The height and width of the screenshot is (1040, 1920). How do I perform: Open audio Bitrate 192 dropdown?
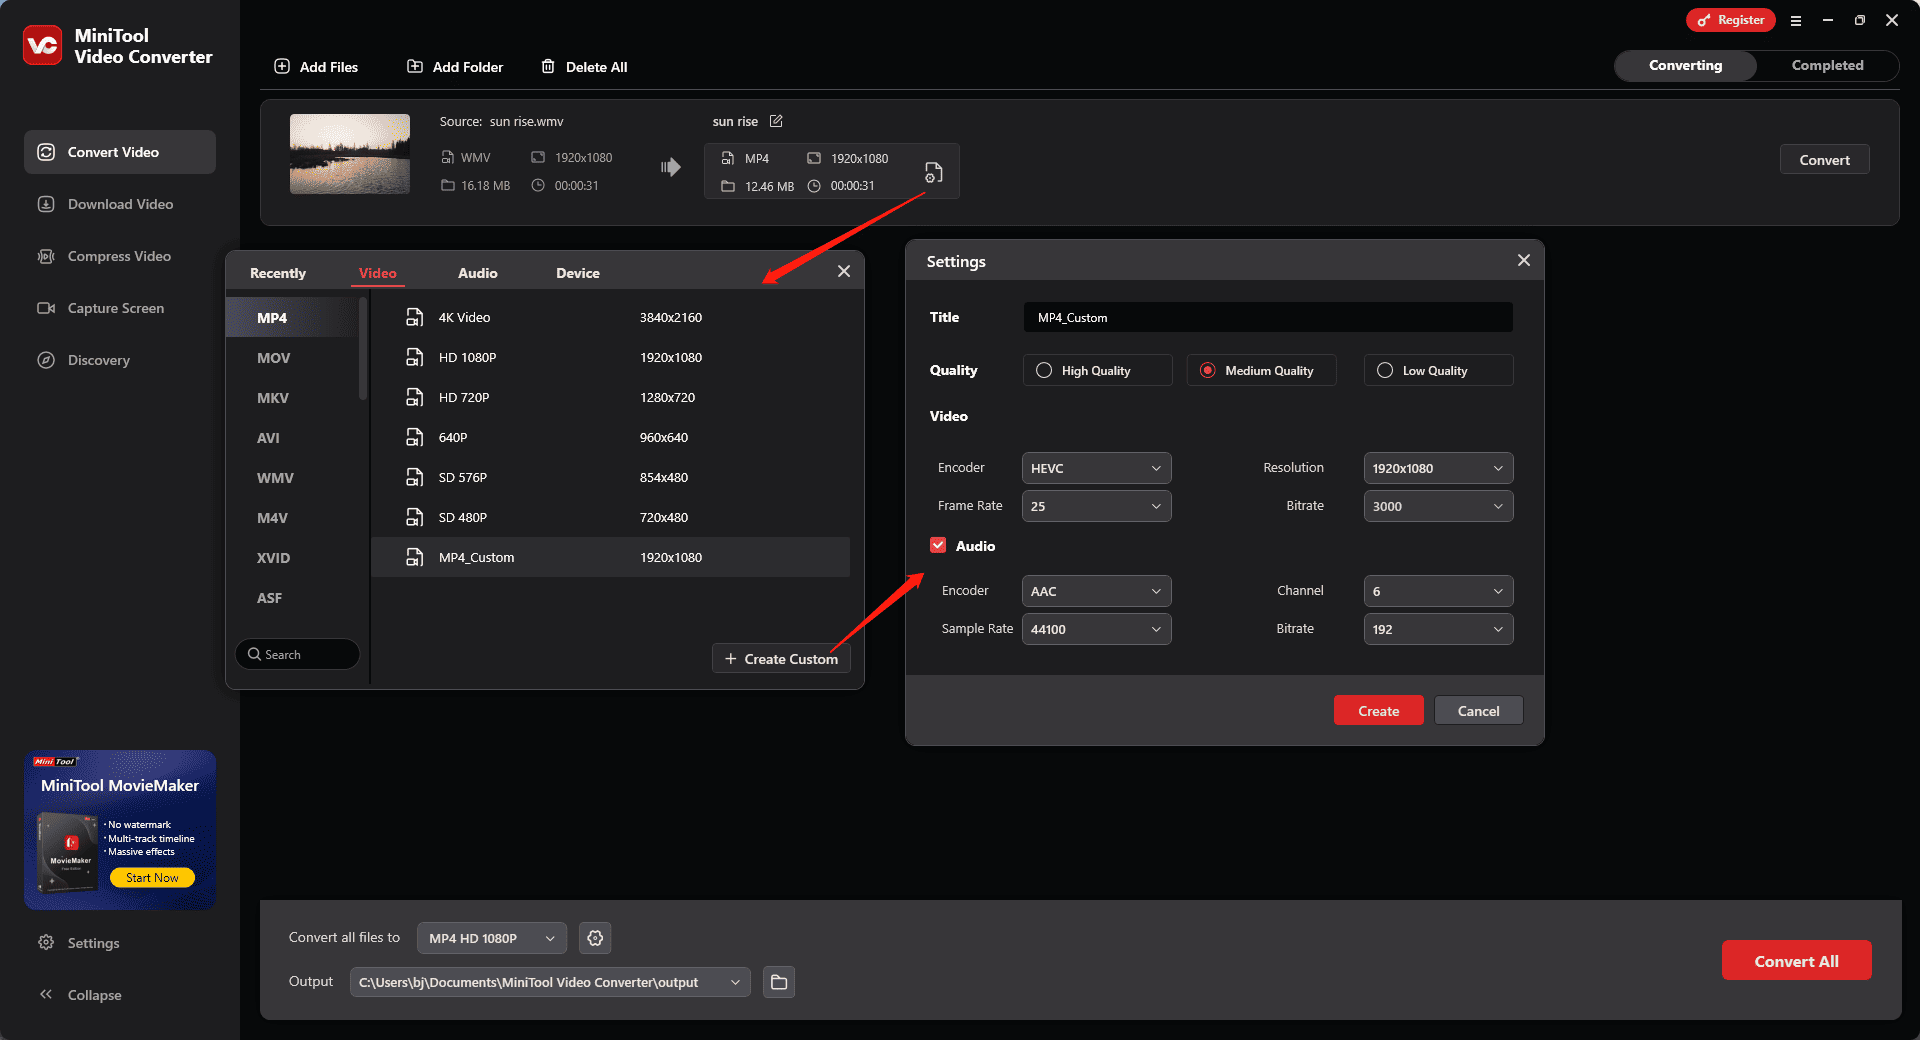[x=1438, y=629]
